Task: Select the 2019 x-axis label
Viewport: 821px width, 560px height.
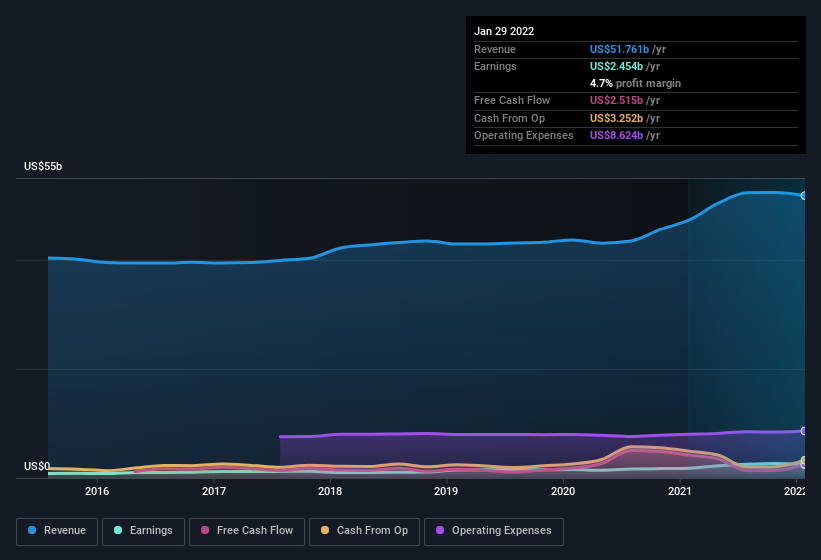Action: point(446,491)
